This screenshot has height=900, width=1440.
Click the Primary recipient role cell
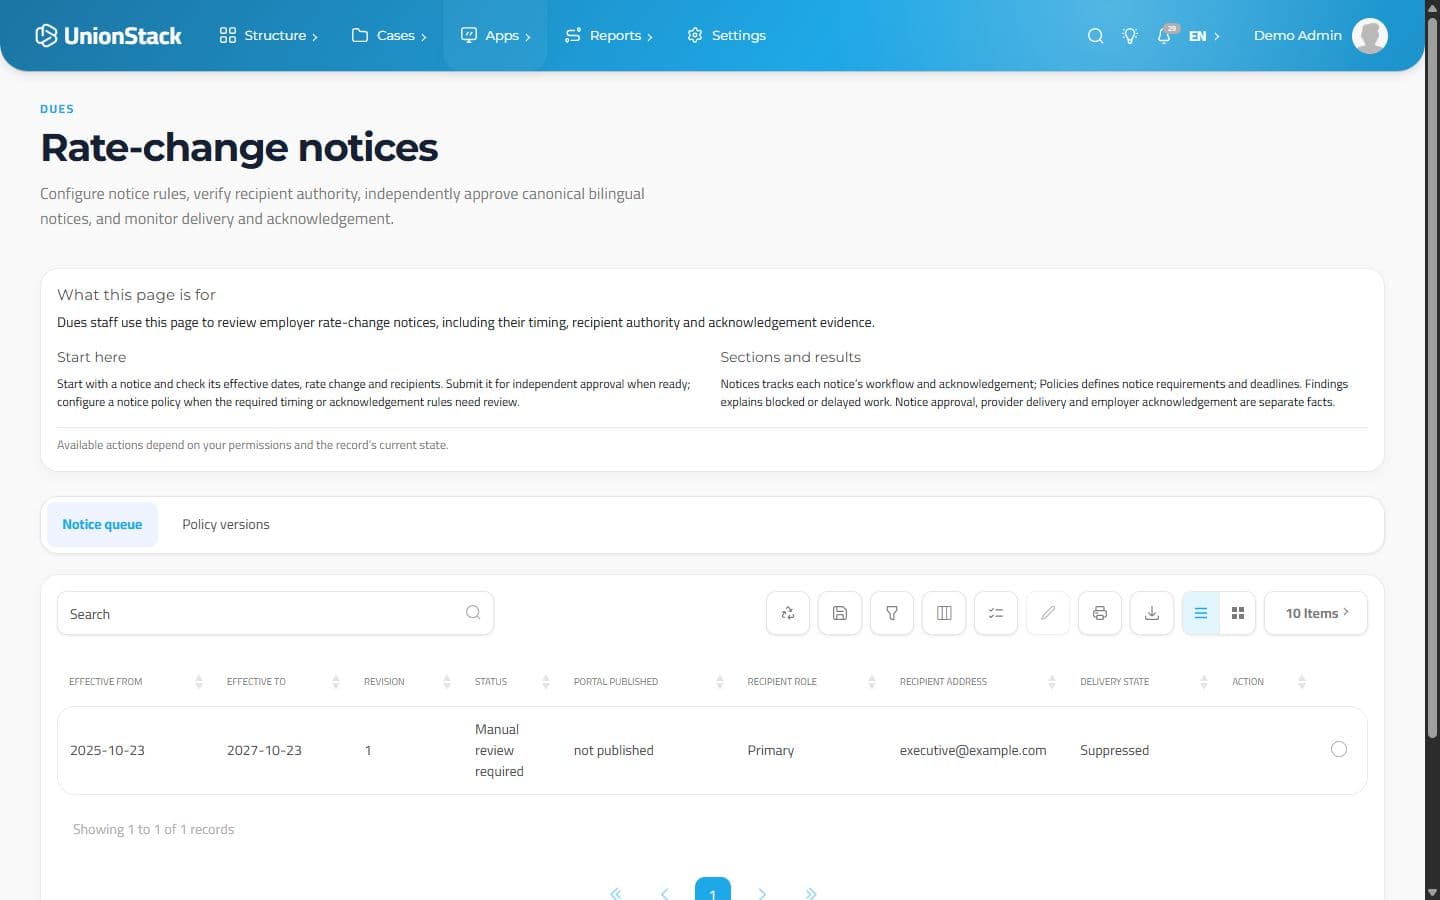pos(771,750)
